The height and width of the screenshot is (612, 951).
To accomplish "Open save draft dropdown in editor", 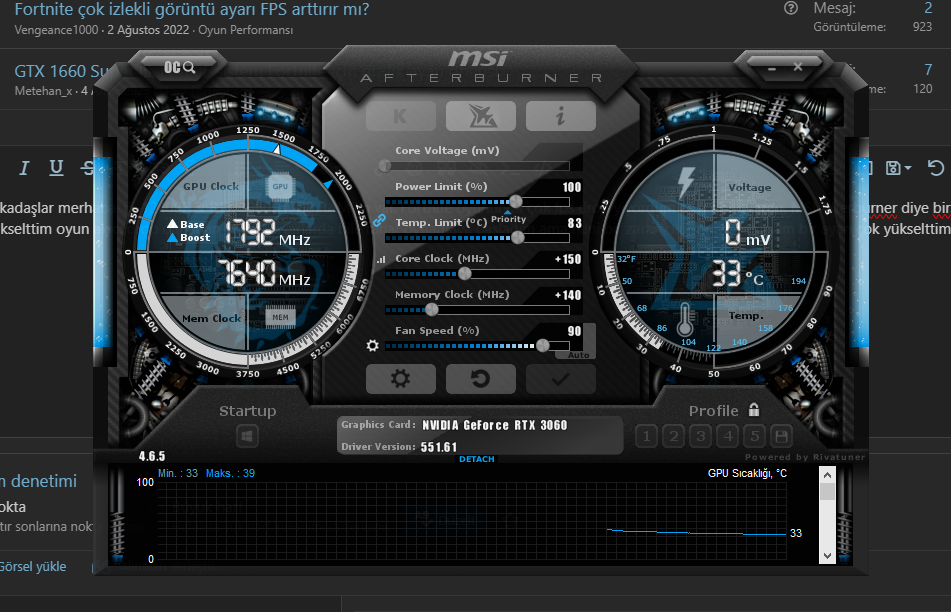I will tap(898, 168).
